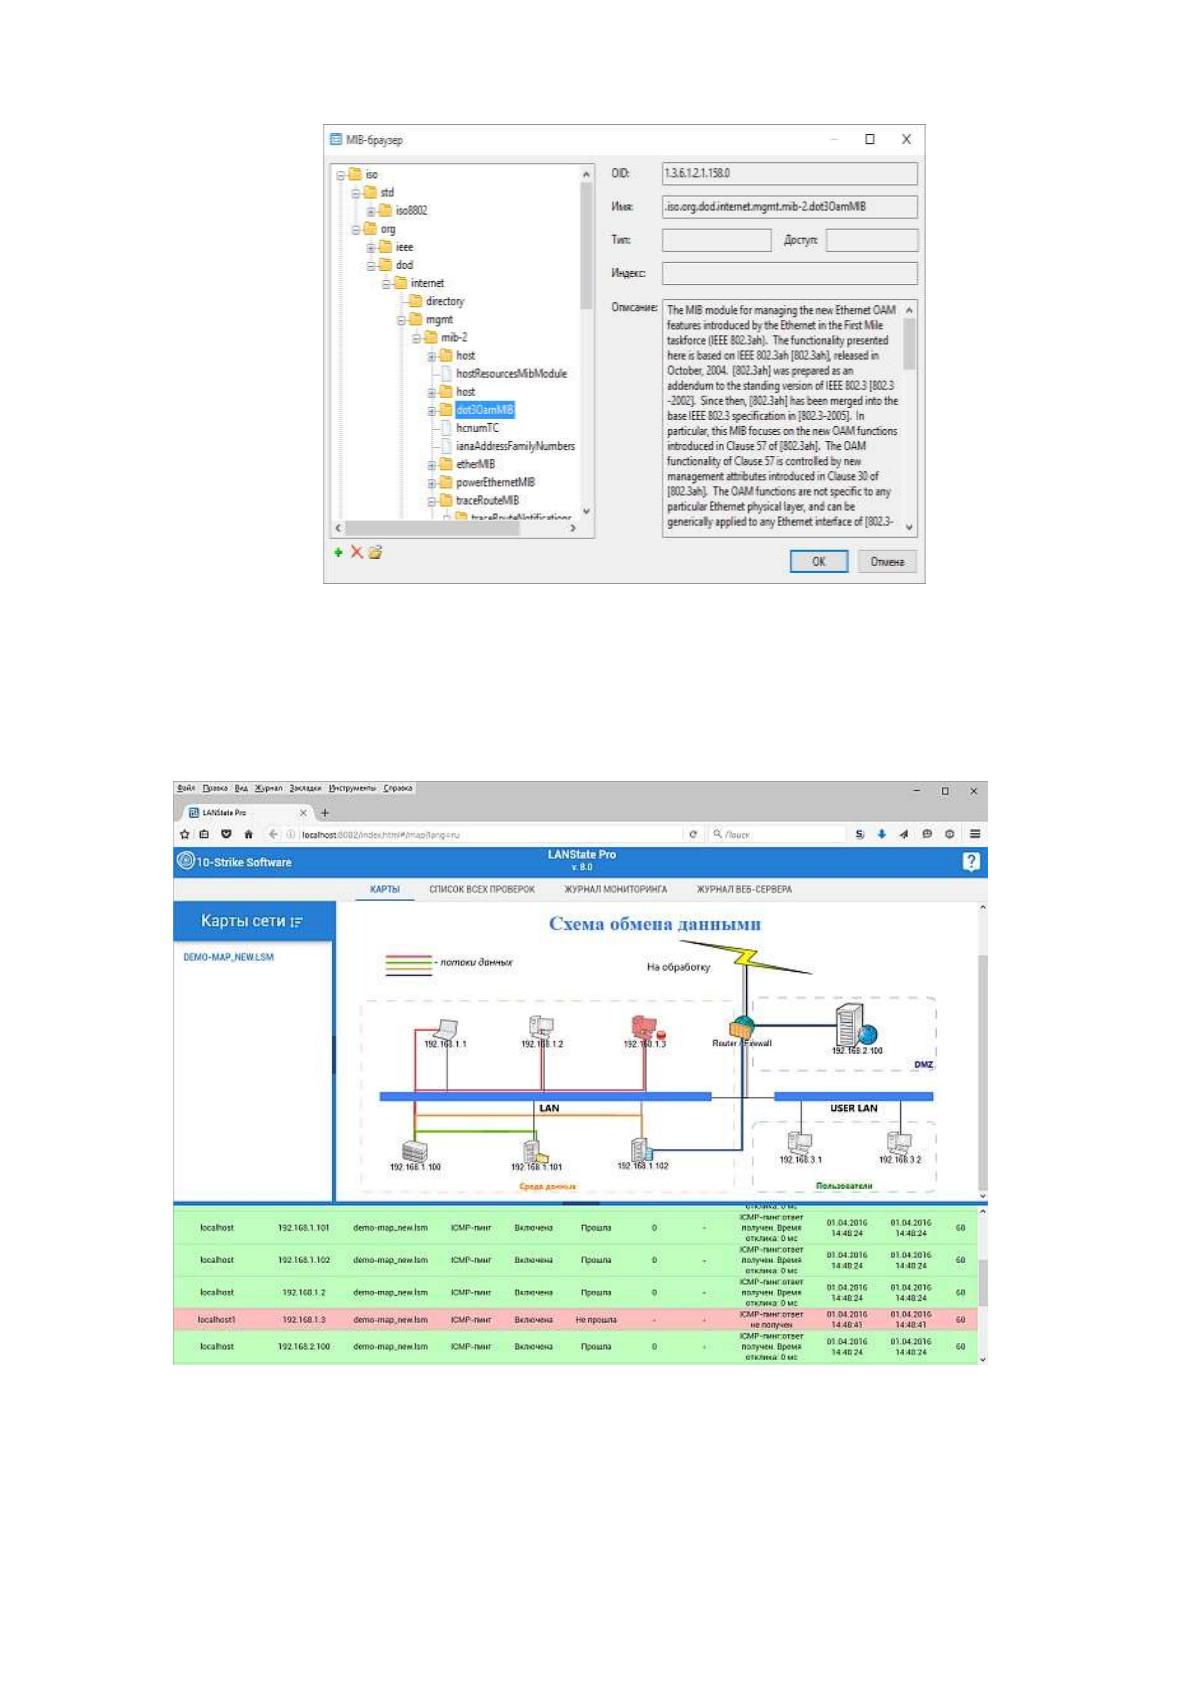The height and width of the screenshot is (1684, 1191).
Task: Open the Закладки menu
Action: pos(305,788)
